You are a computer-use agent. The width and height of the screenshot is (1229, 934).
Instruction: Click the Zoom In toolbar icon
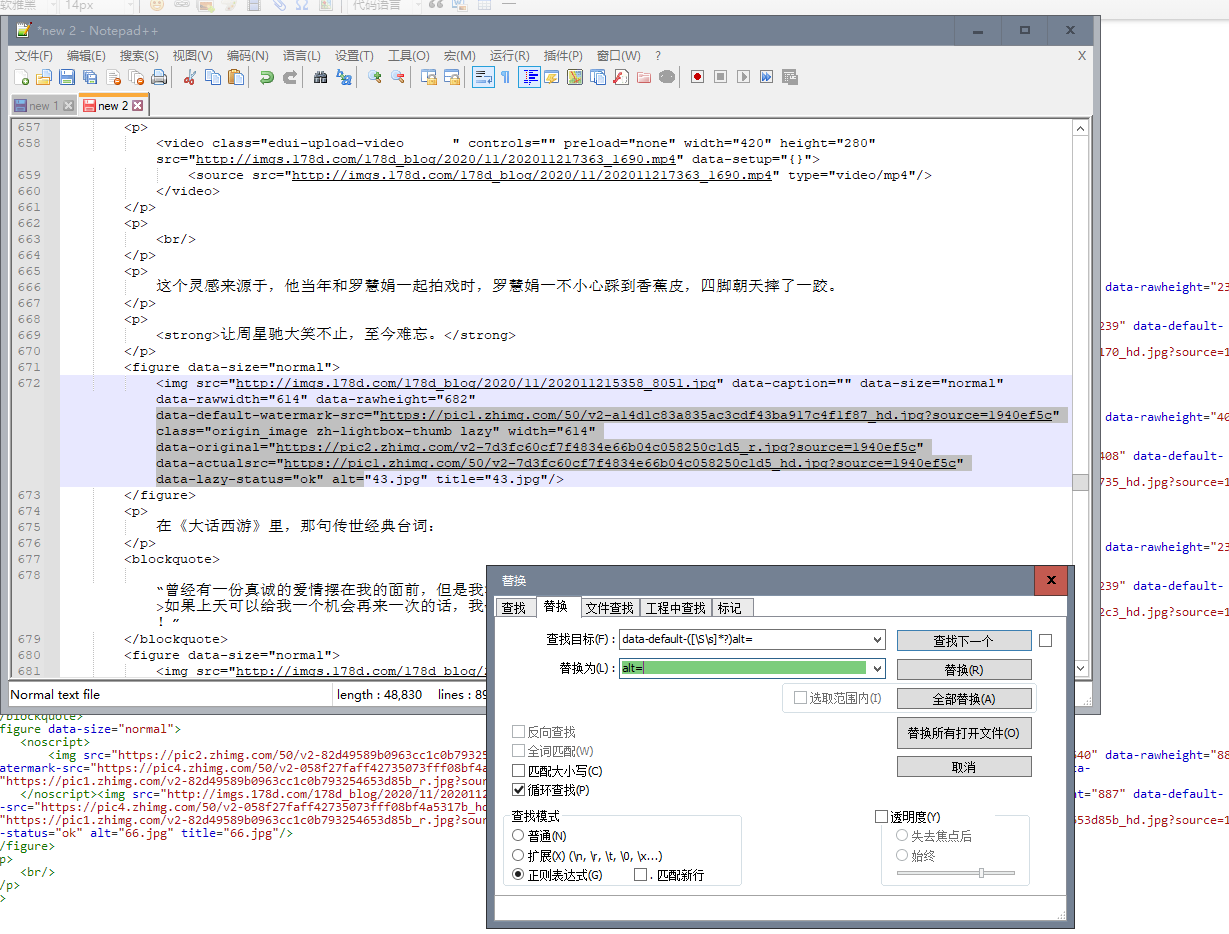click(x=374, y=77)
